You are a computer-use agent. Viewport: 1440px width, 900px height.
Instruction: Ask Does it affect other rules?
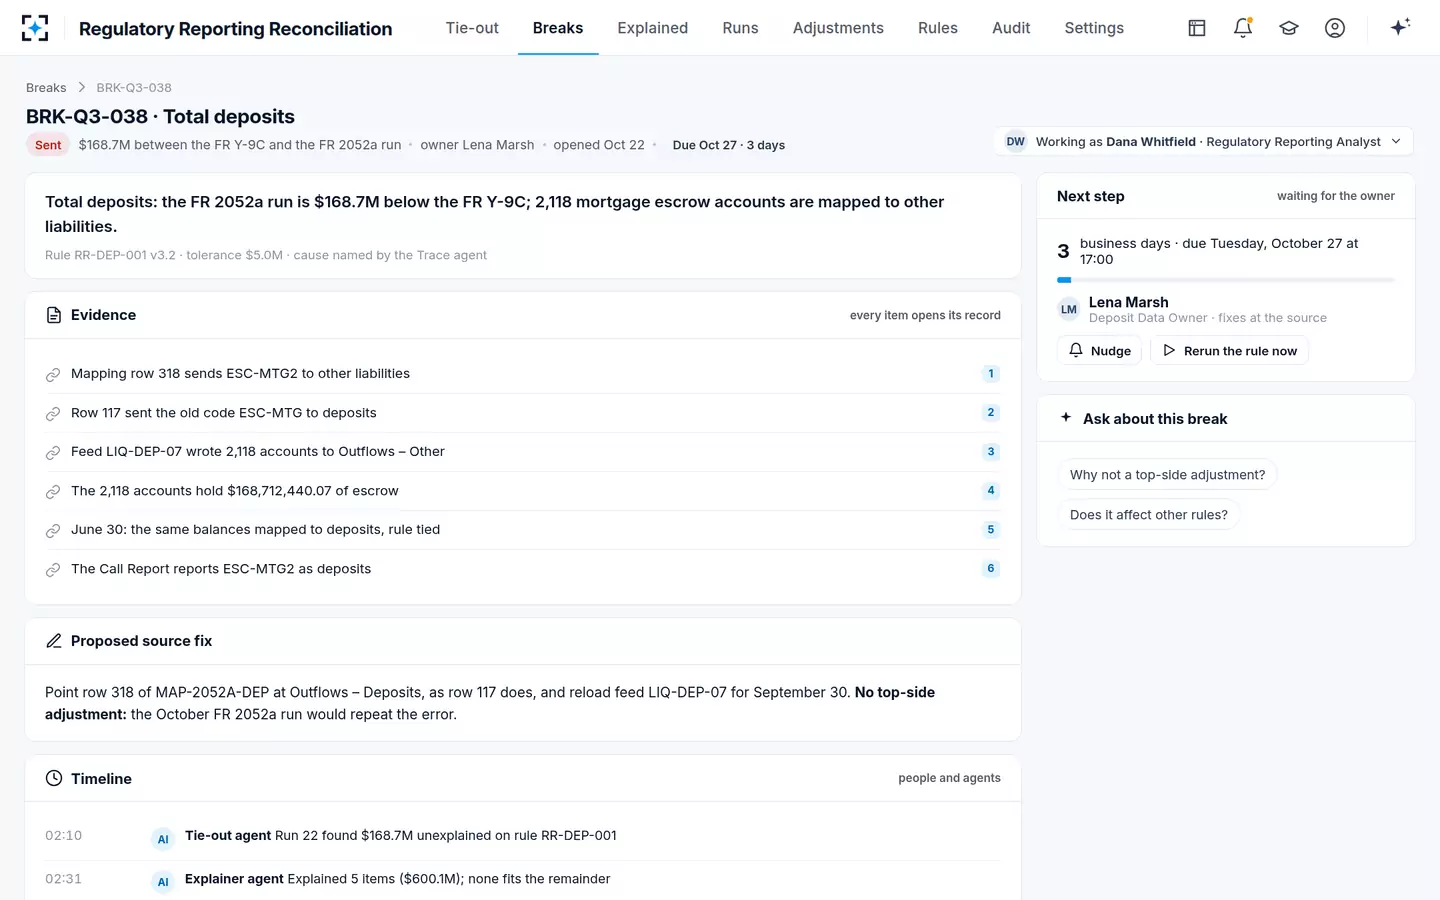(x=1148, y=515)
